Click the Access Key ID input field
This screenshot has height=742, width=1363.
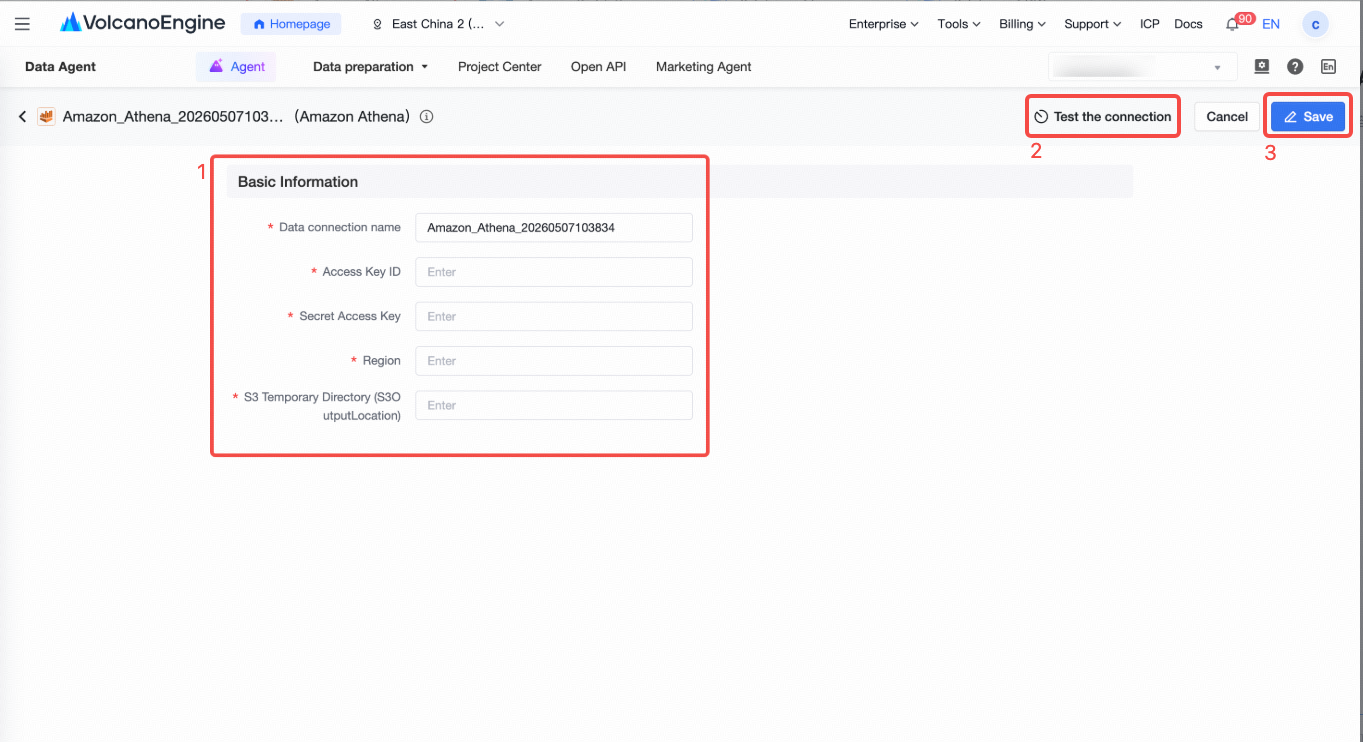point(554,272)
